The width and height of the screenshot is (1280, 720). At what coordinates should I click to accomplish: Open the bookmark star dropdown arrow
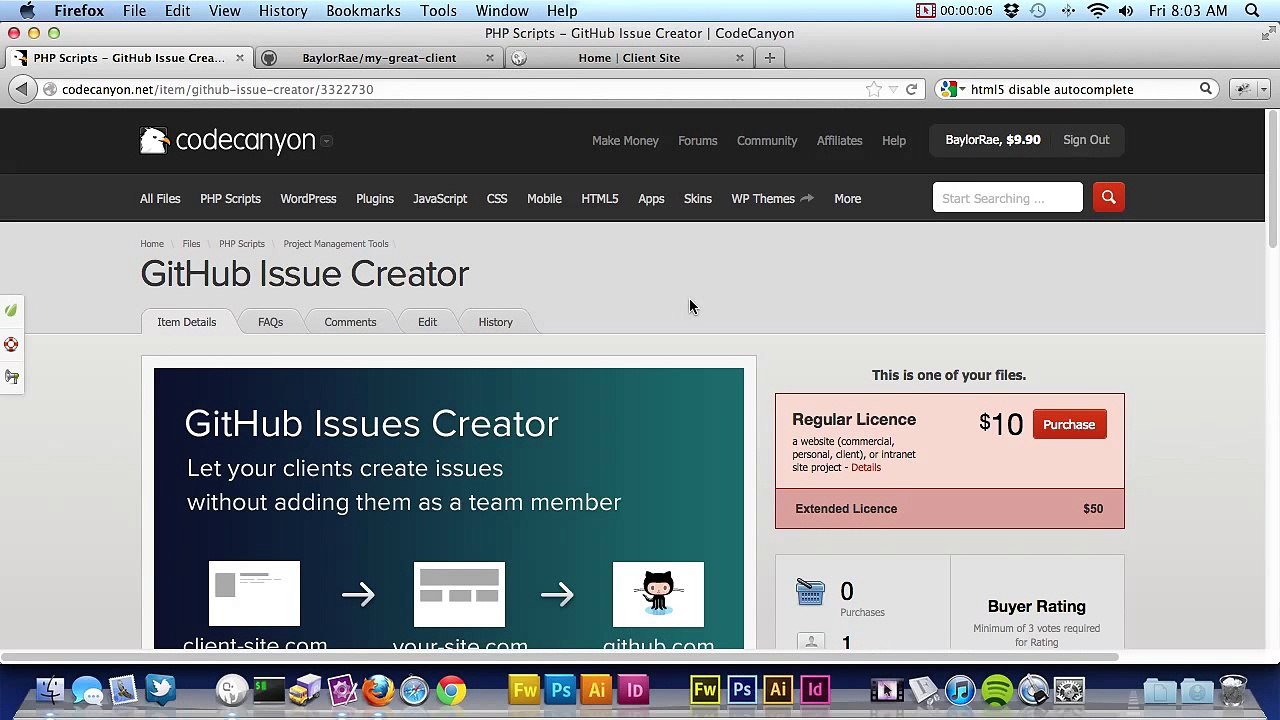[893, 89]
